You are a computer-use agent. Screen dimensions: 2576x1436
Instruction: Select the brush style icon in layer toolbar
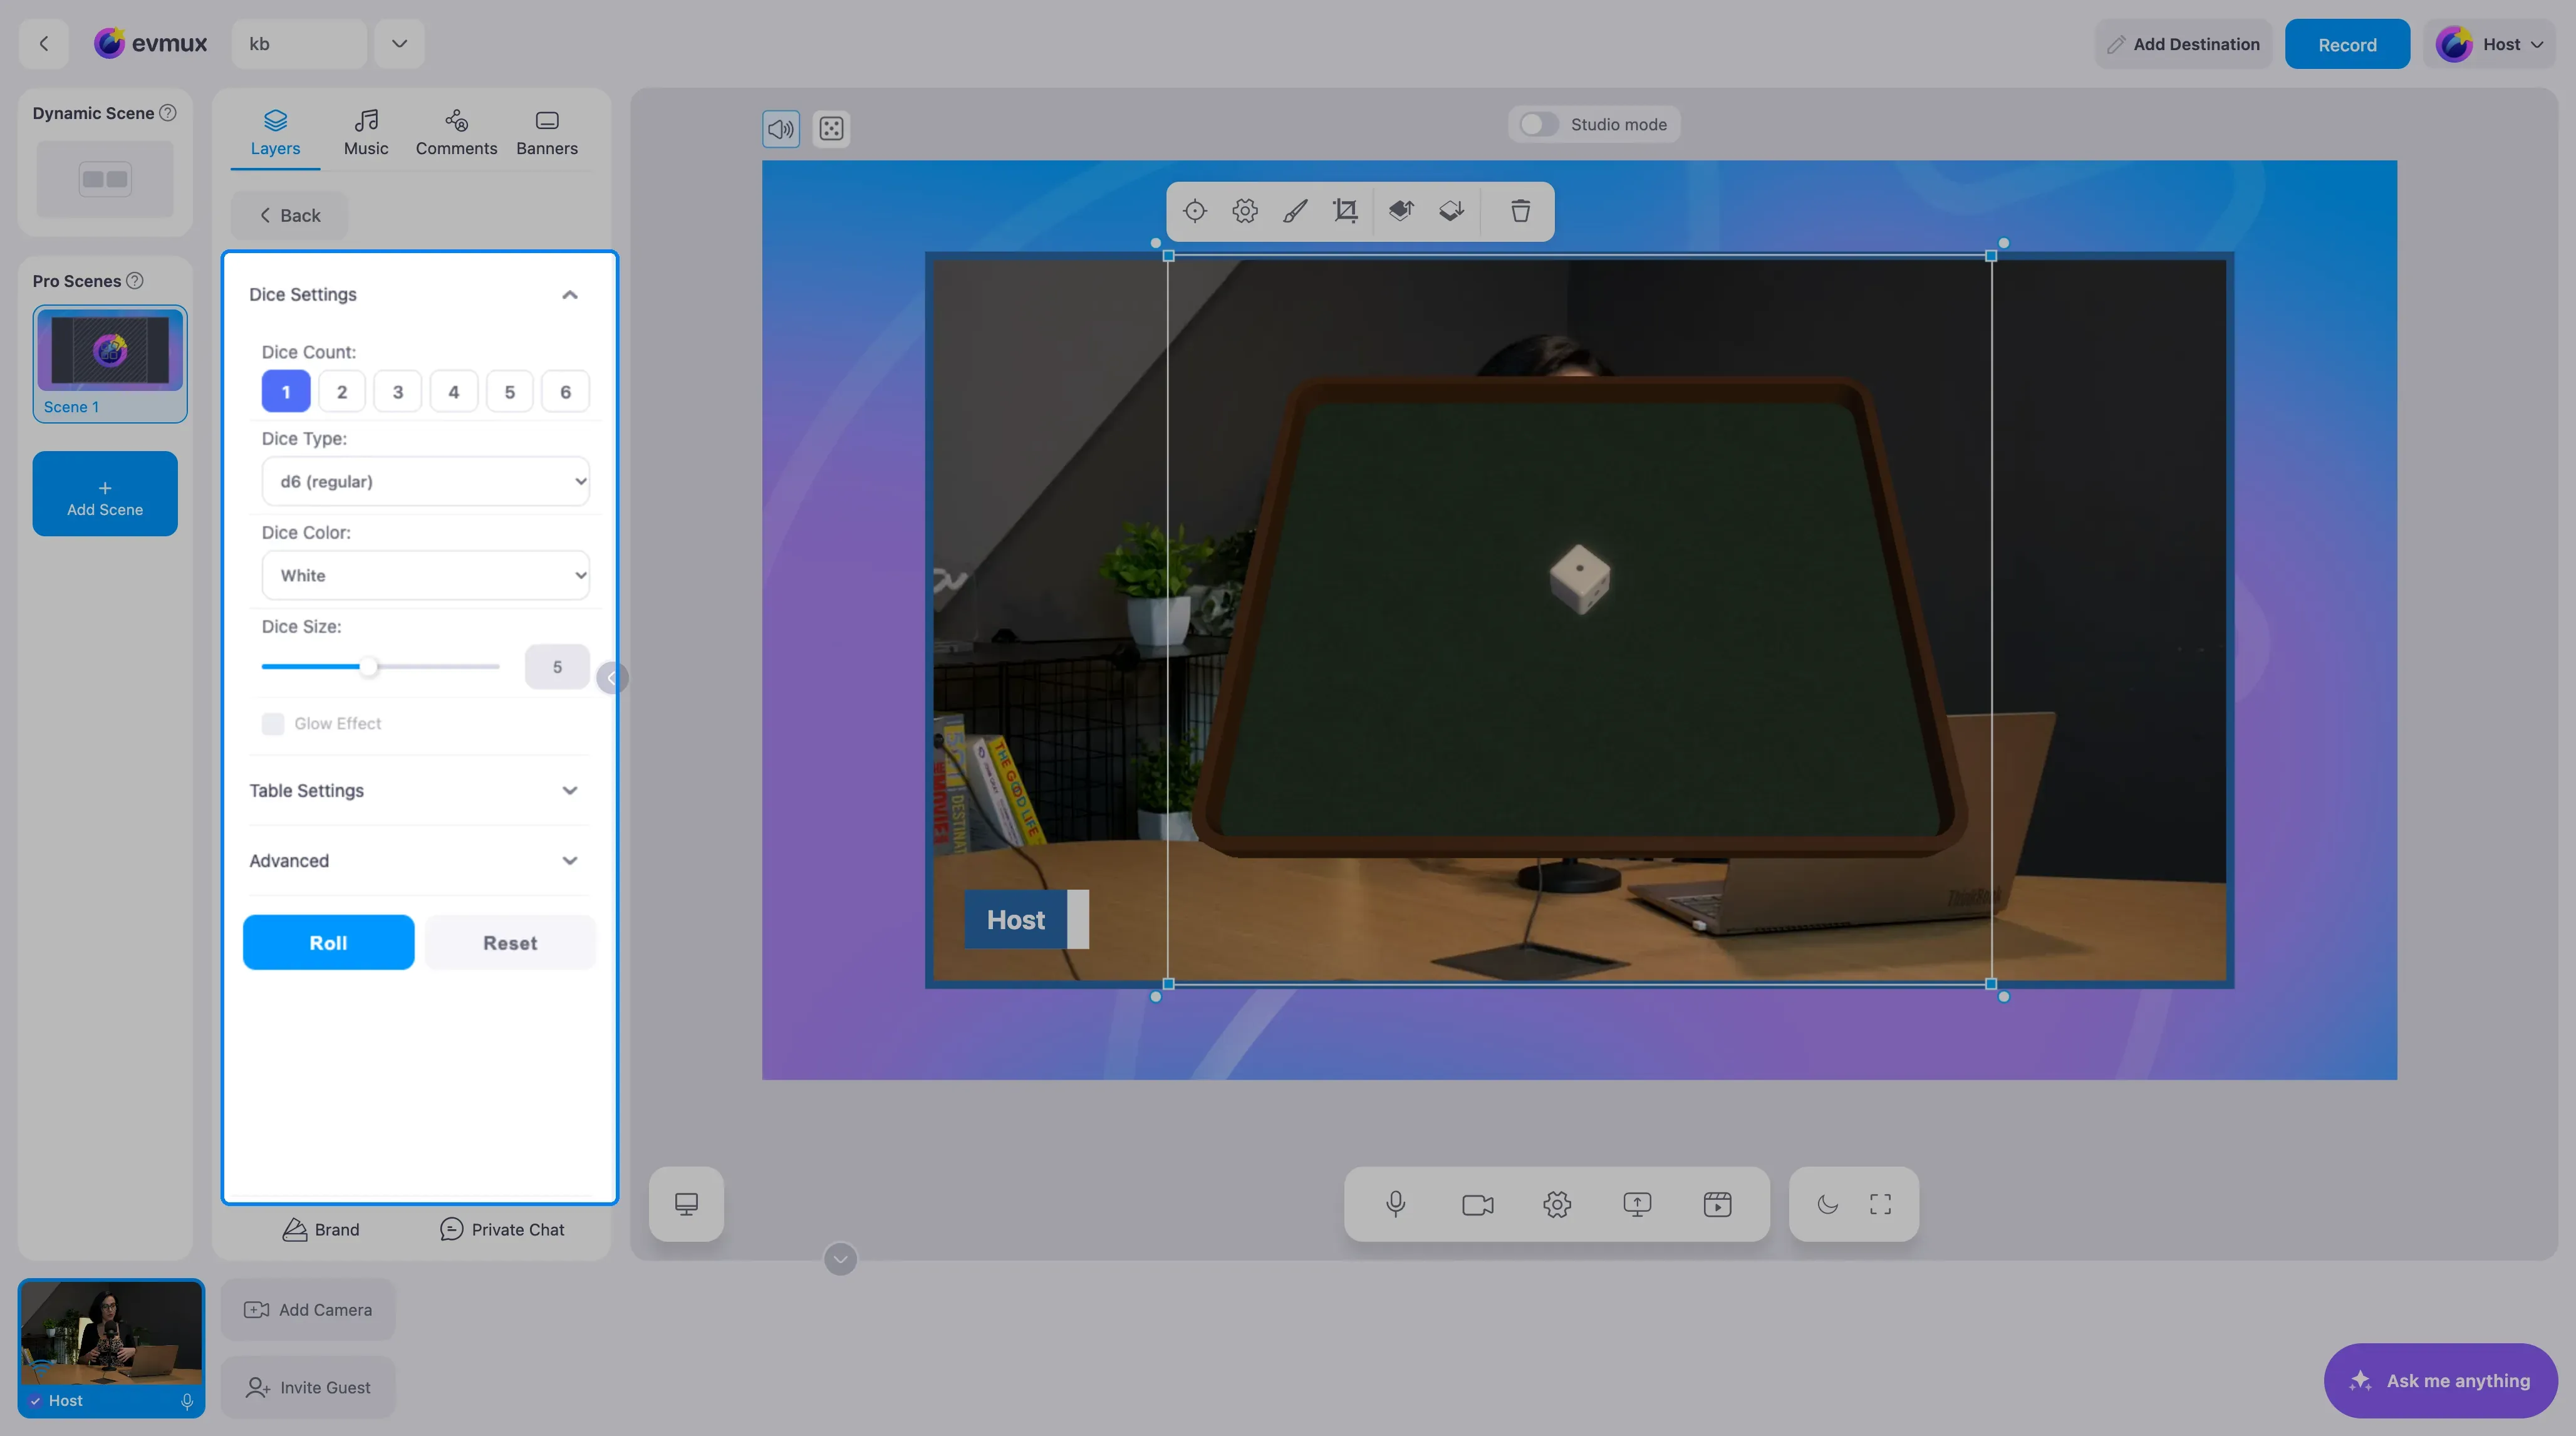click(x=1295, y=211)
